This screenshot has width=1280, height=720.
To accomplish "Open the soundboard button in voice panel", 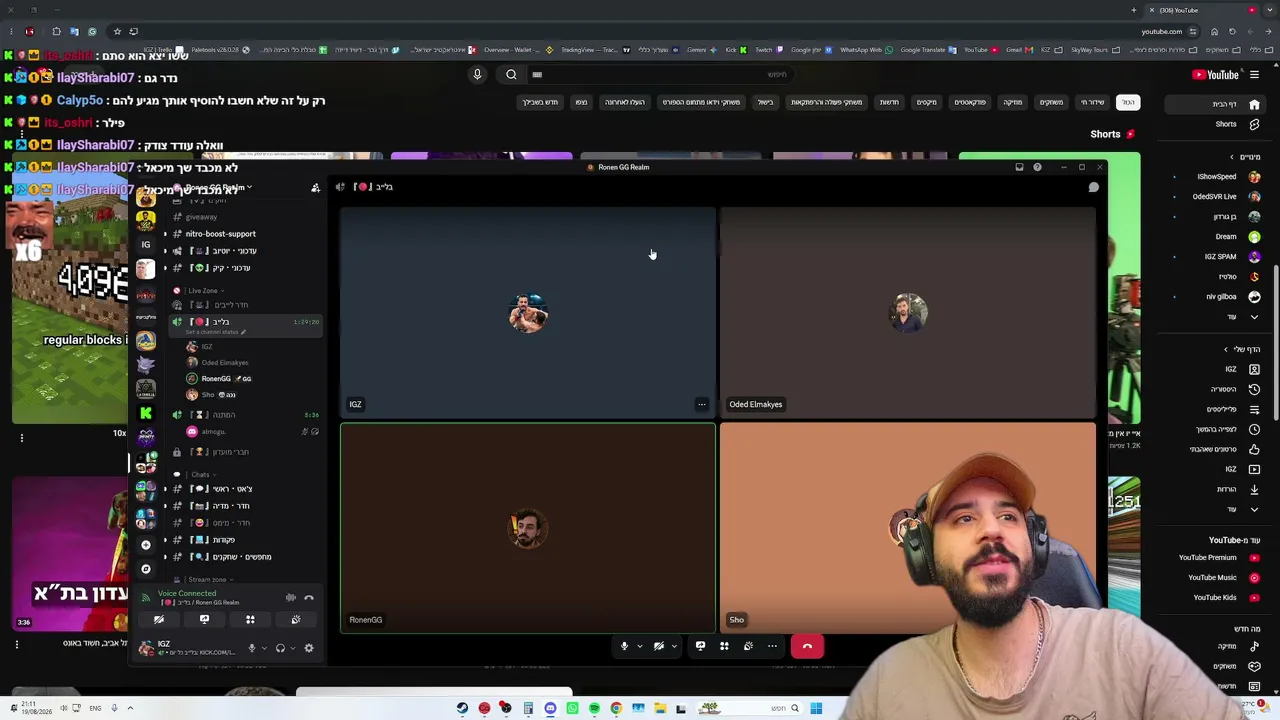I will pos(296,620).
